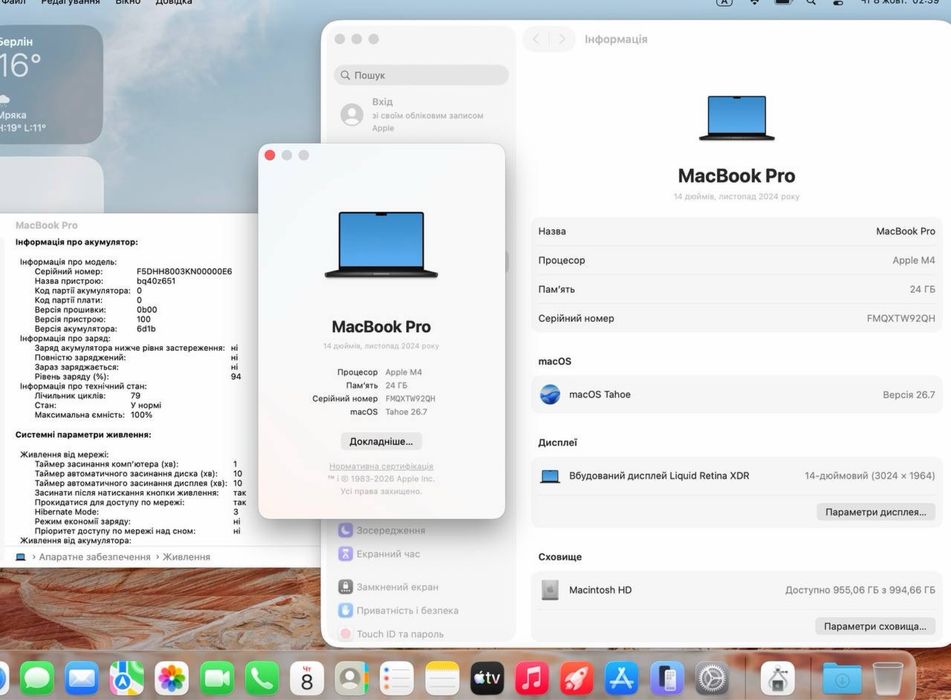Click the Macintosh HD drive icon
Image resolution: width=951 pixels, height=700 pixels.
point(550,590)
